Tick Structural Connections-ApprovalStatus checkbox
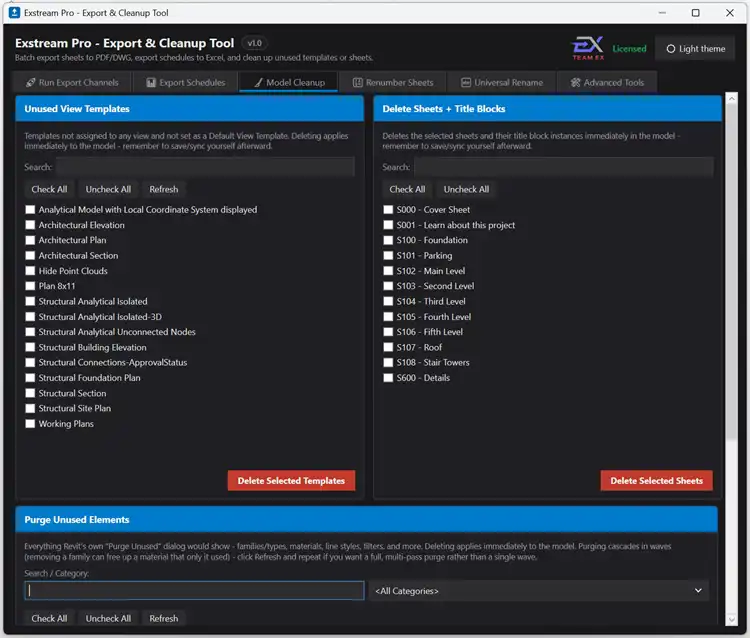Image resolution: width=750 pixels, height=638 pixels. point(30,363)
